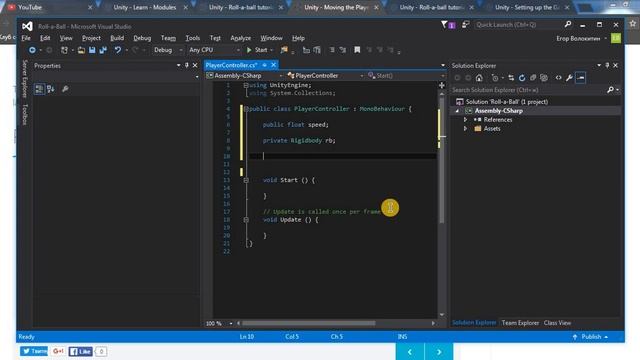Click the View Code angle-brackets icon
The width and height of the screenshot is (640, 360).
[558, 78]
